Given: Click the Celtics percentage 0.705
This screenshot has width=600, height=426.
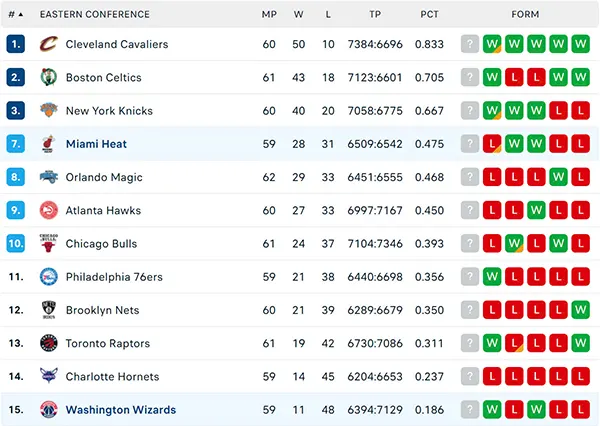Looking at the screenshot, I should [429, 77].
